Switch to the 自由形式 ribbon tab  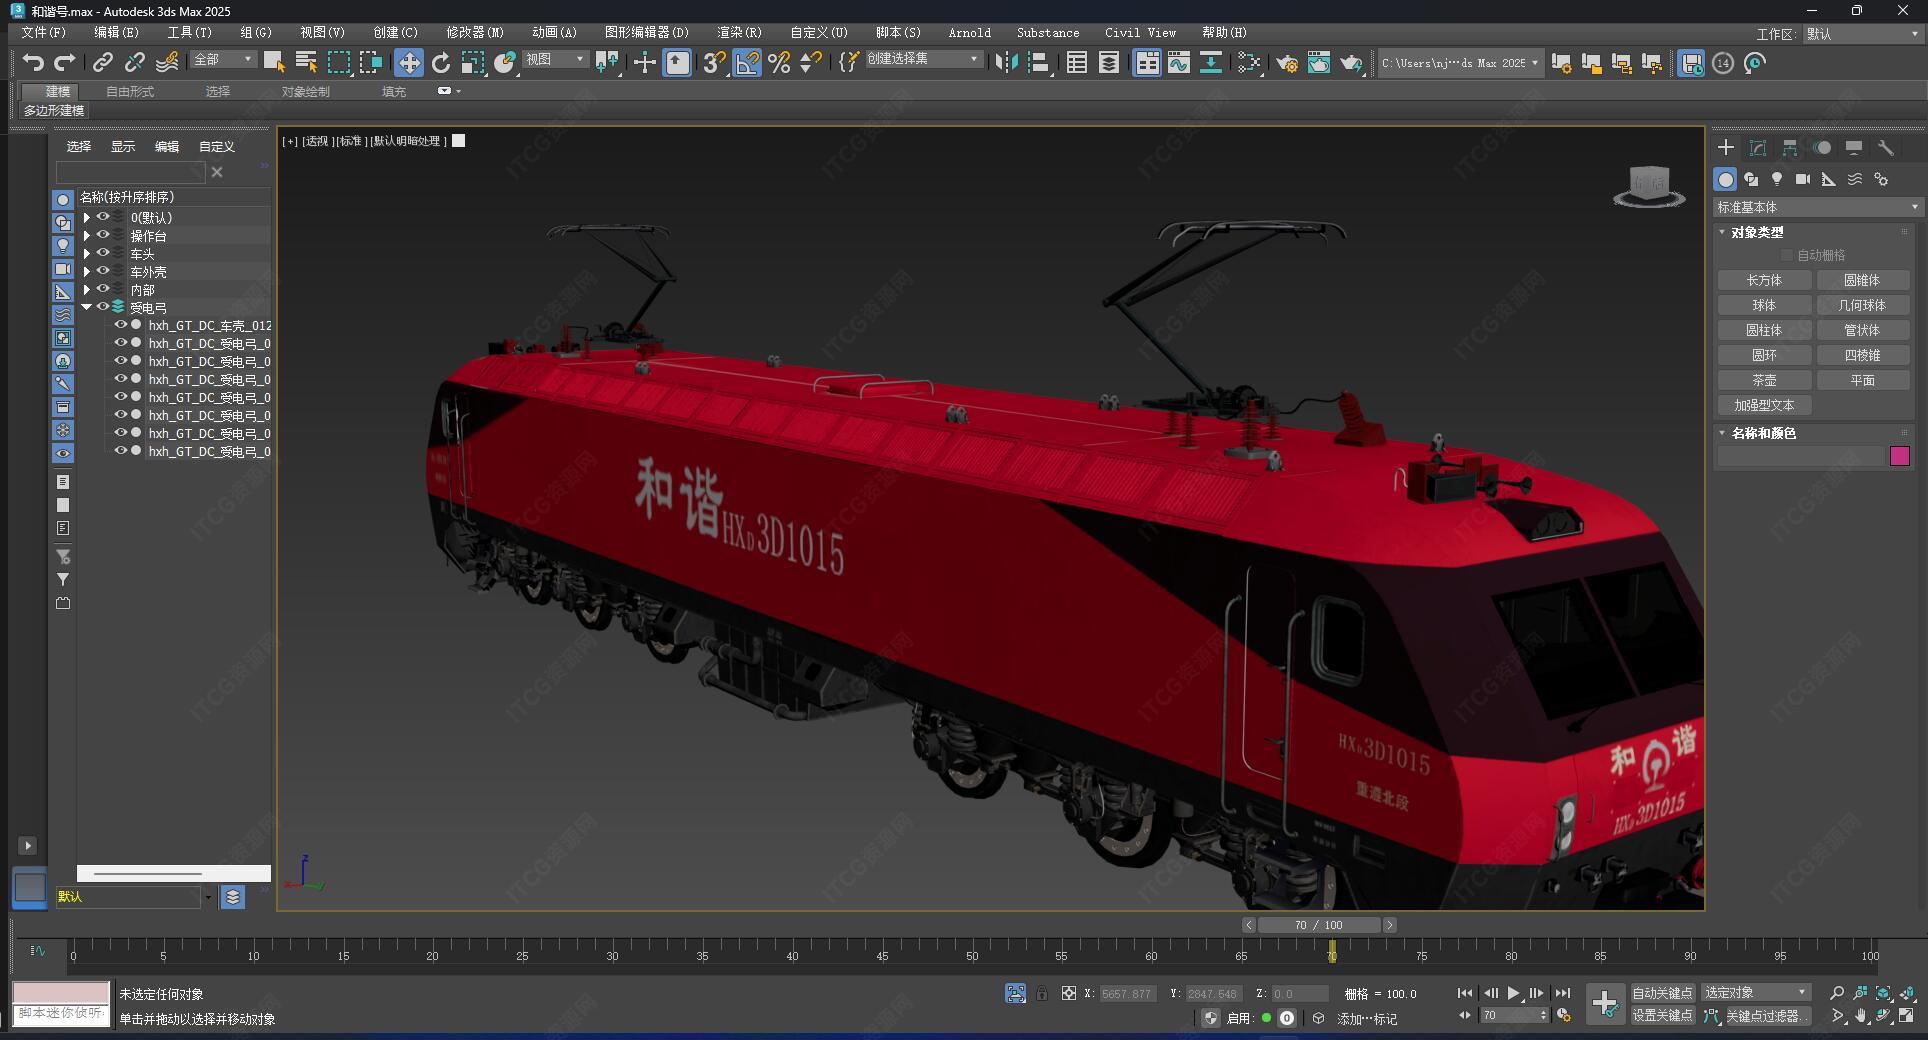[x=130, y=91]
